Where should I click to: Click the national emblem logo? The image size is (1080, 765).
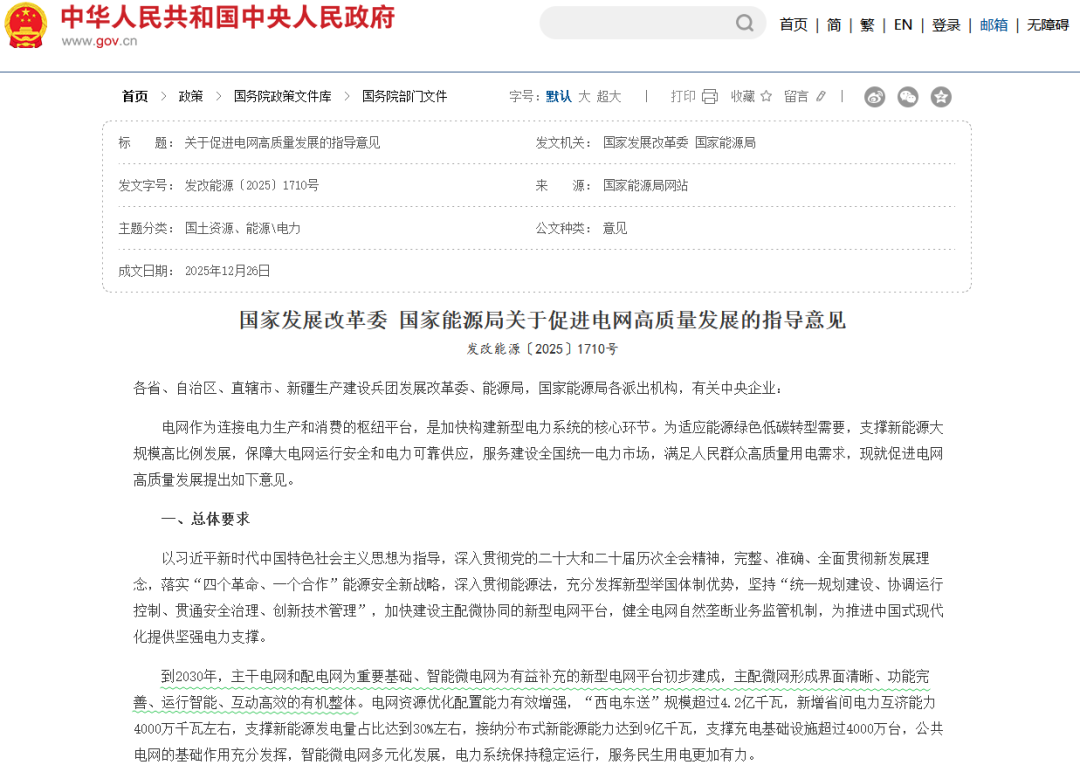pos(26,26)
